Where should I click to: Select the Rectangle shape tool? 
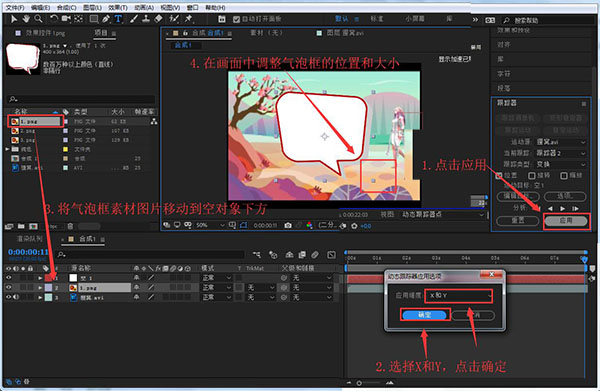[x=94, y=19]
